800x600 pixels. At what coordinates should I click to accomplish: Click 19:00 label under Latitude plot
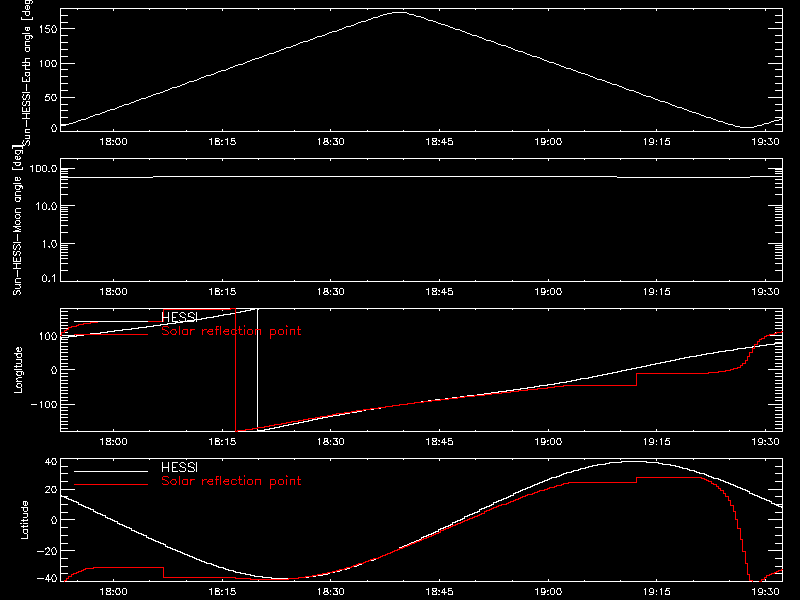(548, 592)
